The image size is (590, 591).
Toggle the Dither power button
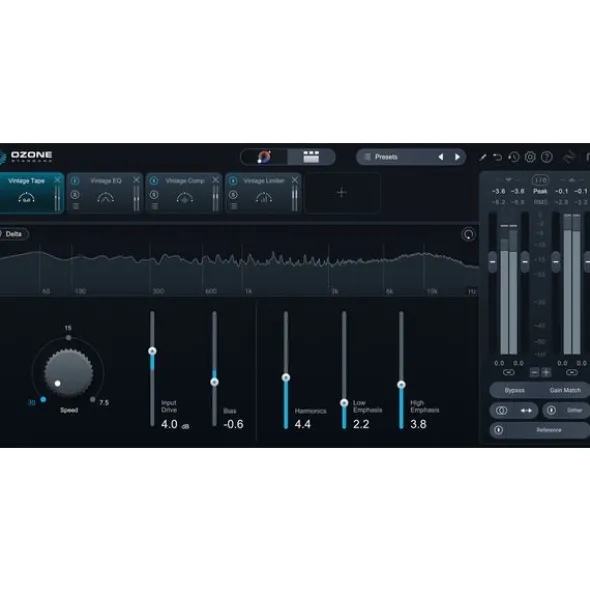tap(551, 410)
